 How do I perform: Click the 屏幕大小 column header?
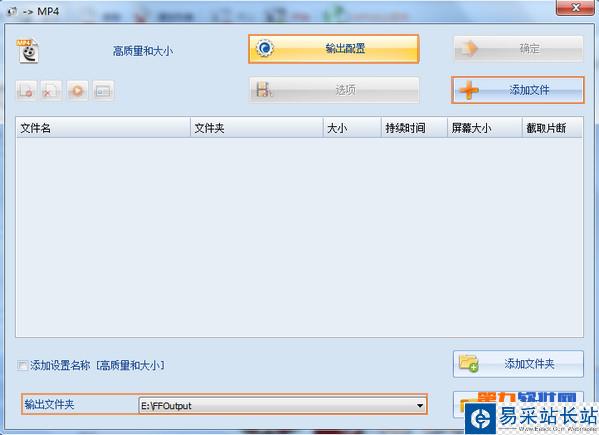point(484,128)
